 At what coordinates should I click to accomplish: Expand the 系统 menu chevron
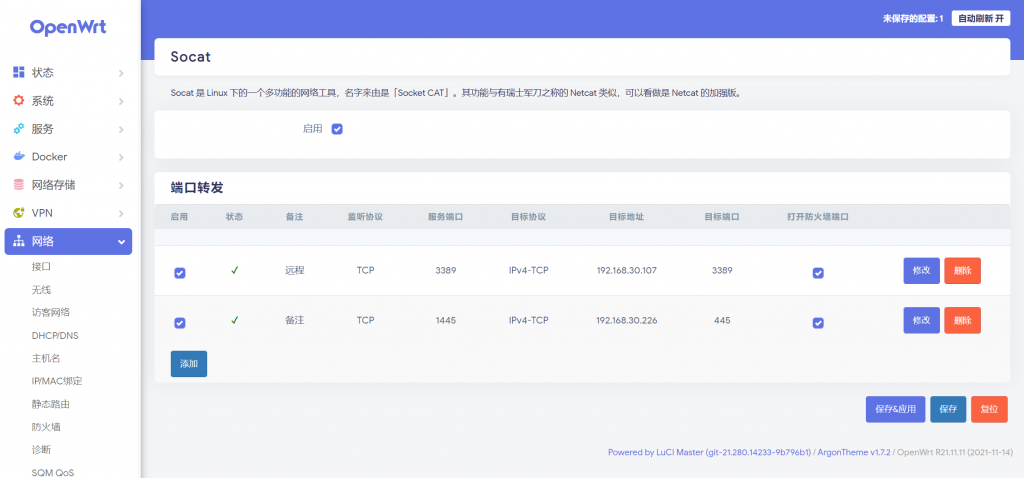pyautogui.click(x=121, y=101)
